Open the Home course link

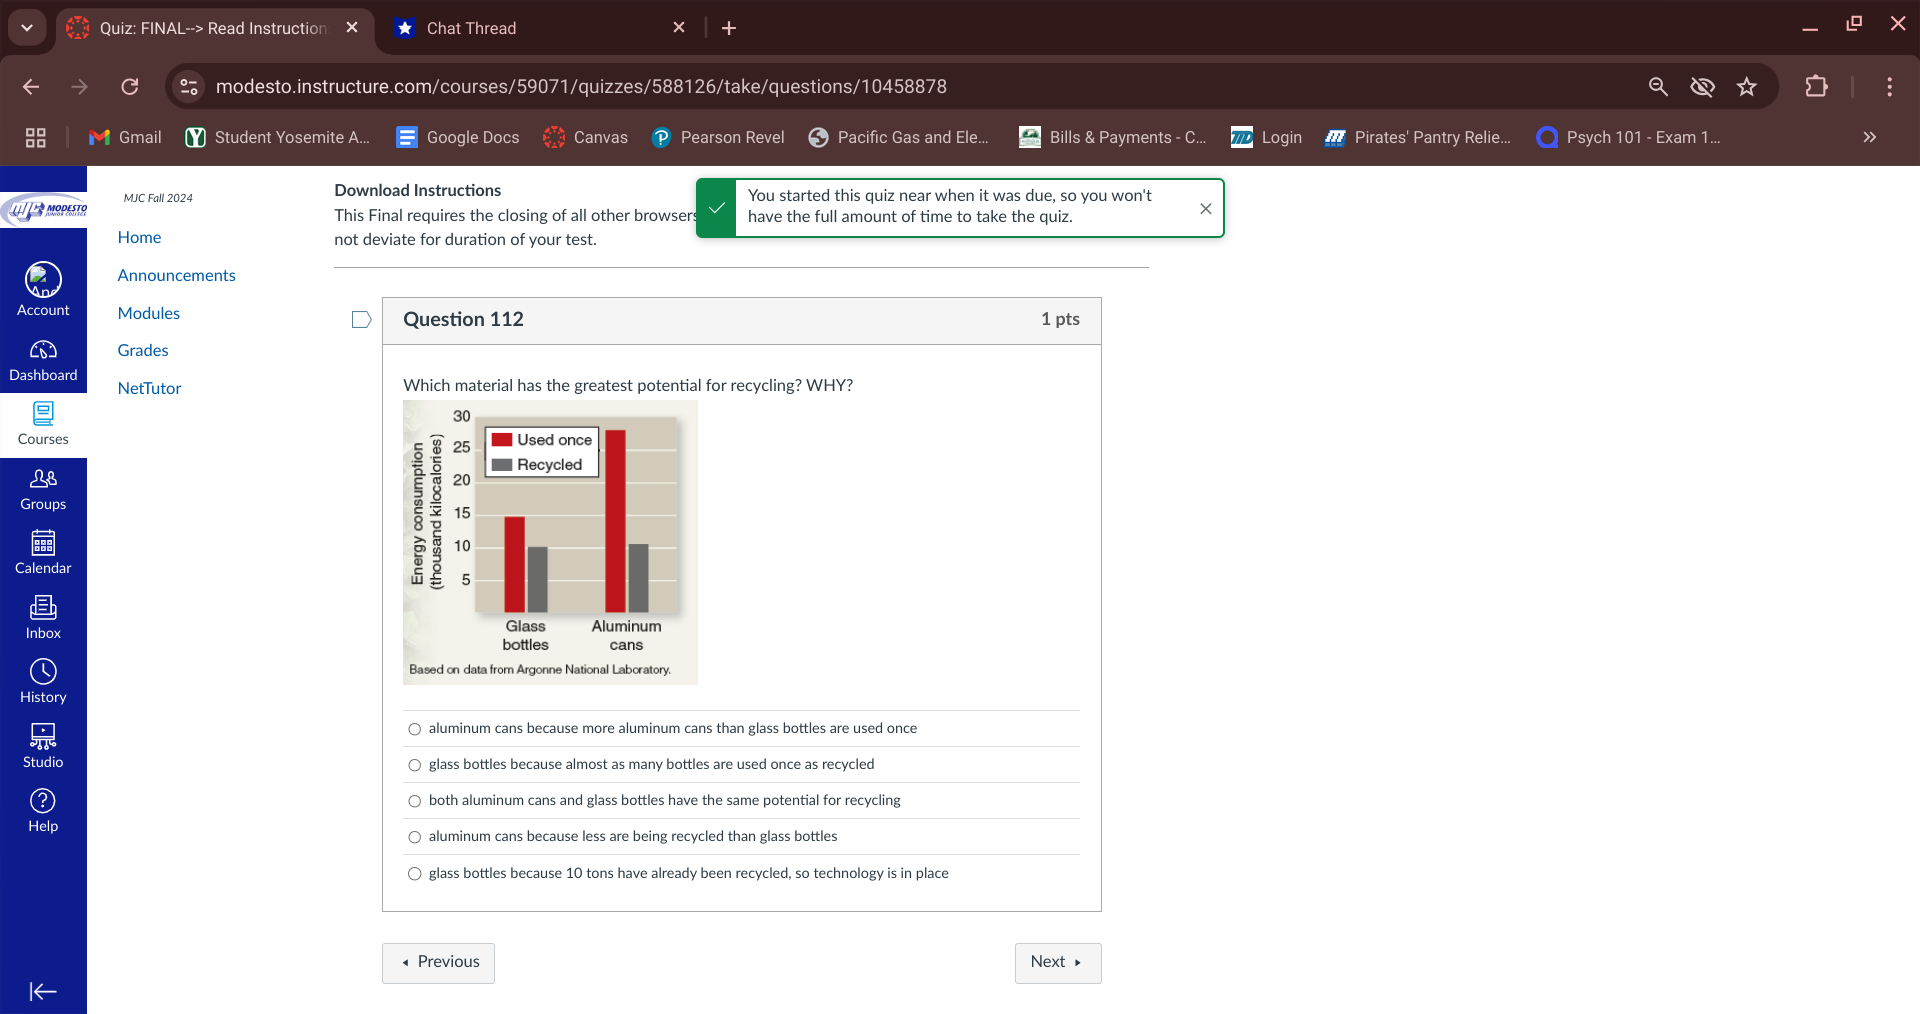tap(139, 238)
